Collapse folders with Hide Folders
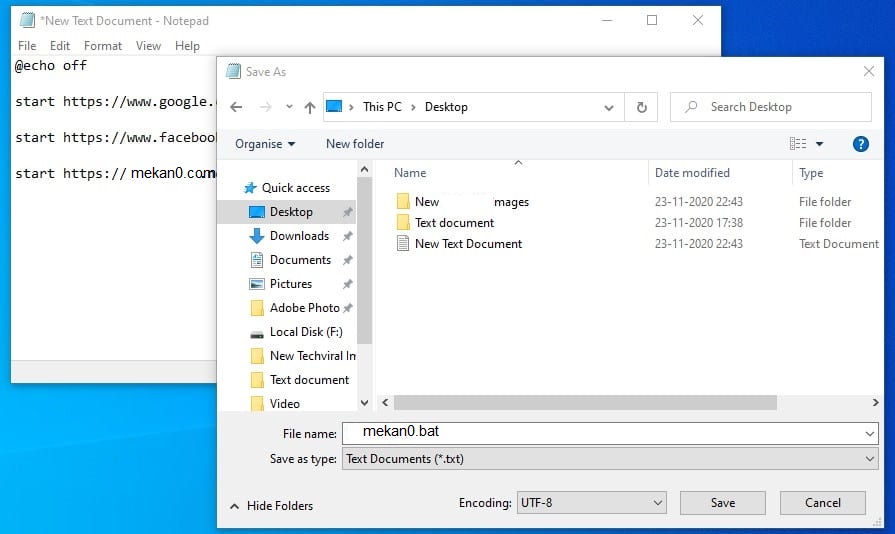 point(272,505)
